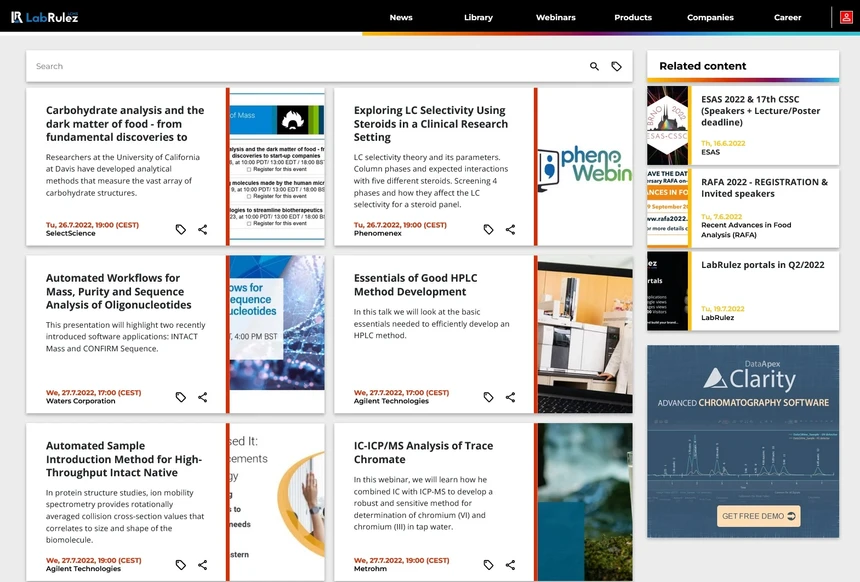Click the Phenomenex organizer label

(x=377, y=234)
